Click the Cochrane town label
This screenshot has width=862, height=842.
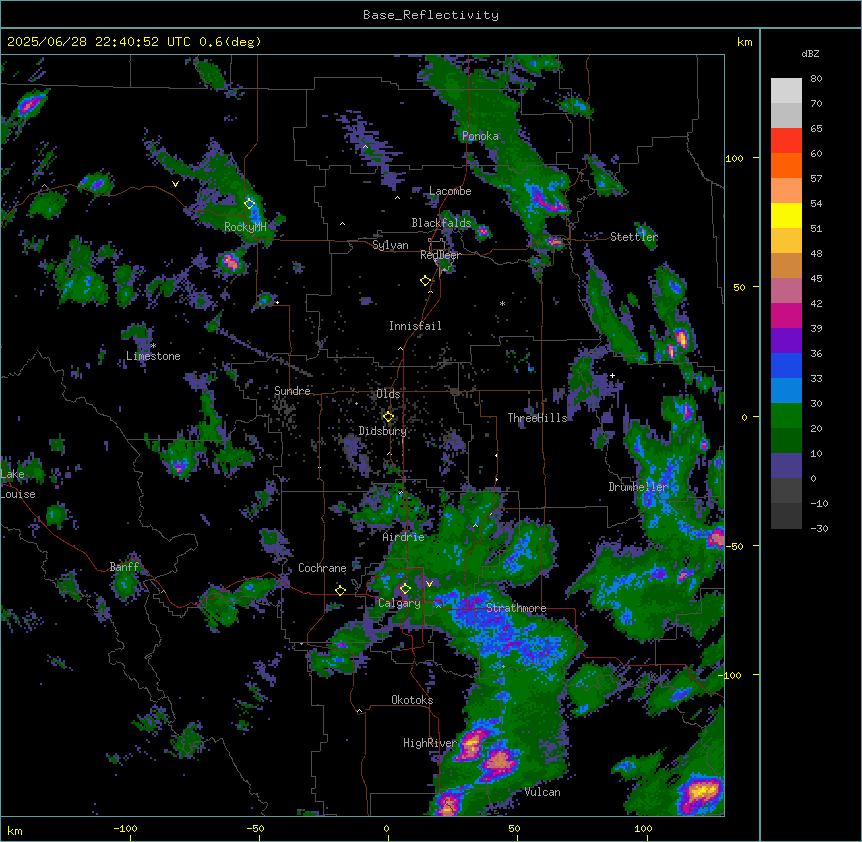pyautogui.click(x=322, y=568)
